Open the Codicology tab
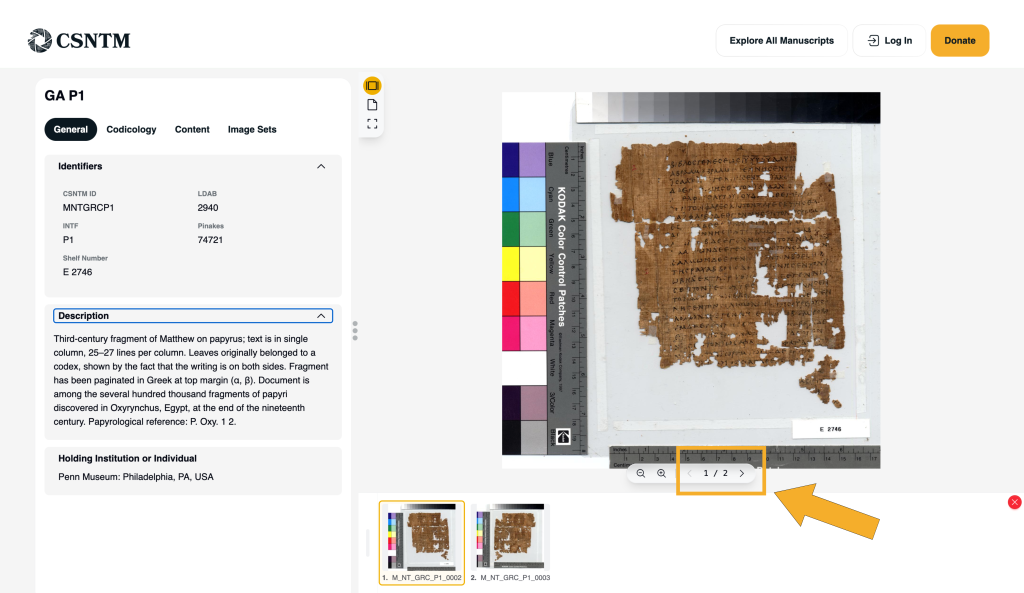This screenshot has height=593, width=1024. coord(131,129)
